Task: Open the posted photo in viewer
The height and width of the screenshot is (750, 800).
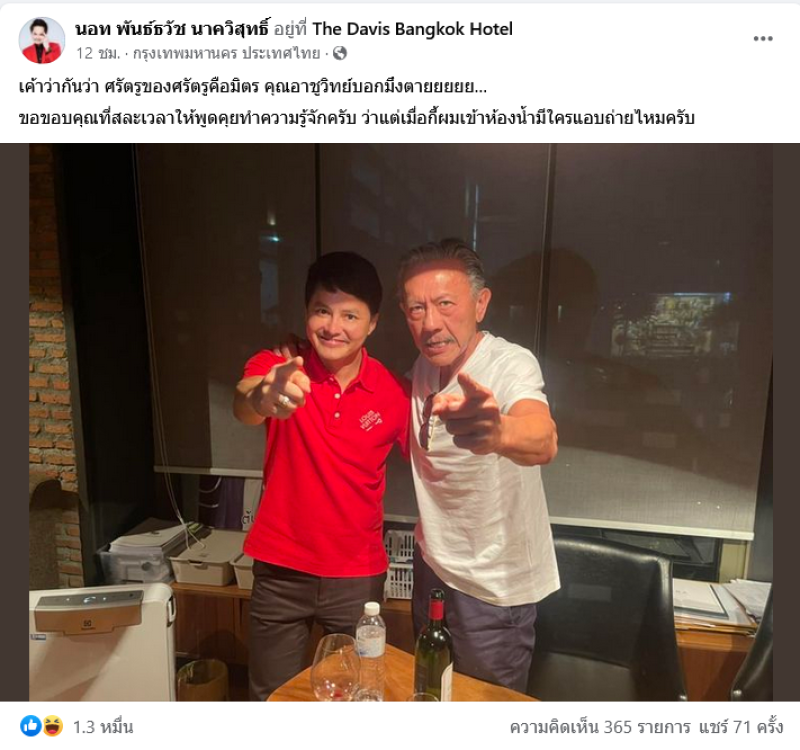Action: (x=400, y=422)
